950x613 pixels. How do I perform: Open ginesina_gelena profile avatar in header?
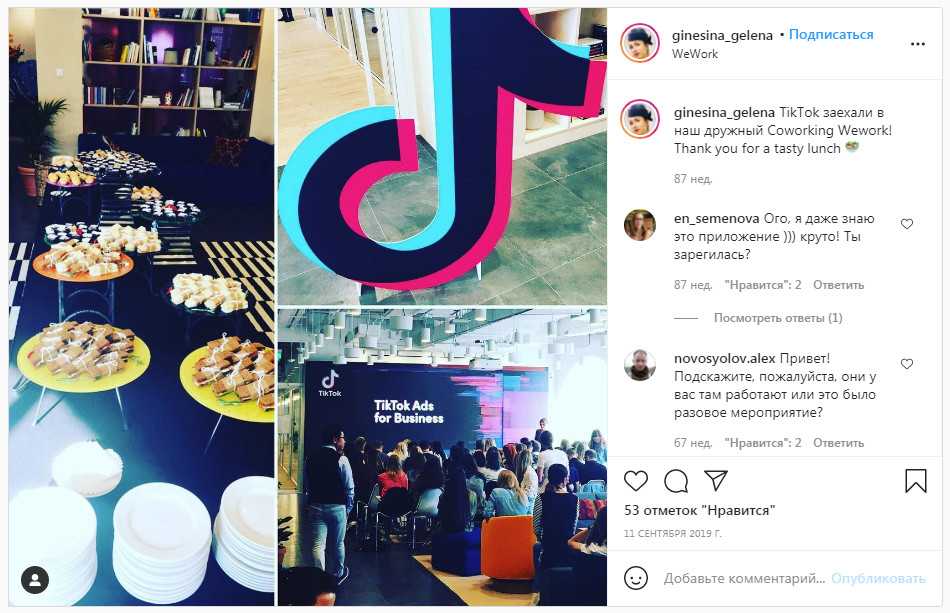tap(640, 43)
